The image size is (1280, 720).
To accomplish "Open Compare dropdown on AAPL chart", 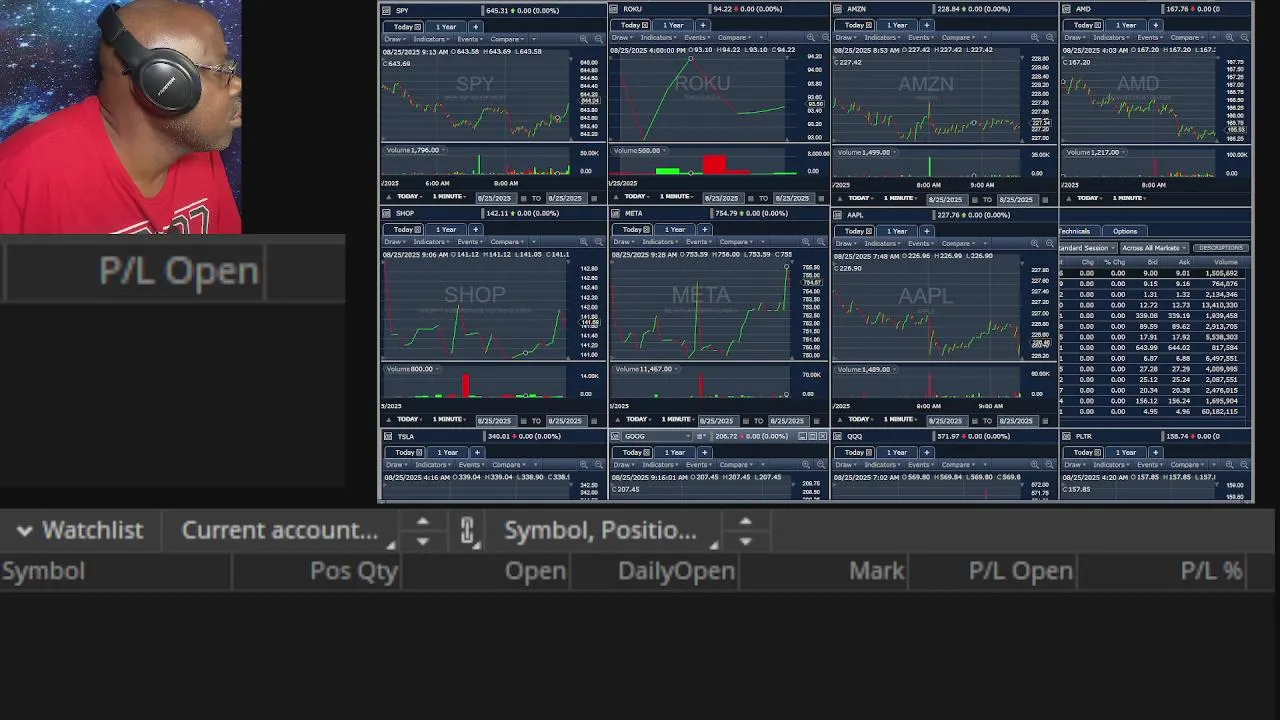I will coord(958,243).
